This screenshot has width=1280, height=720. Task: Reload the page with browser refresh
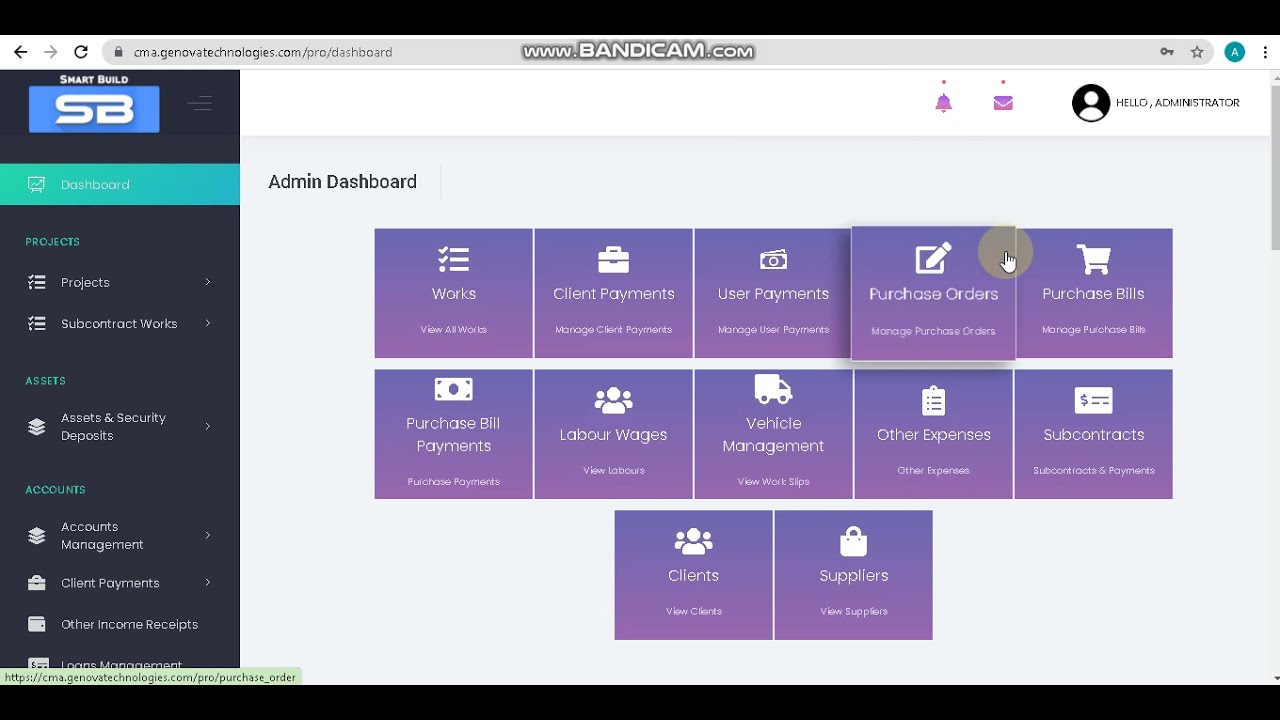81,52
